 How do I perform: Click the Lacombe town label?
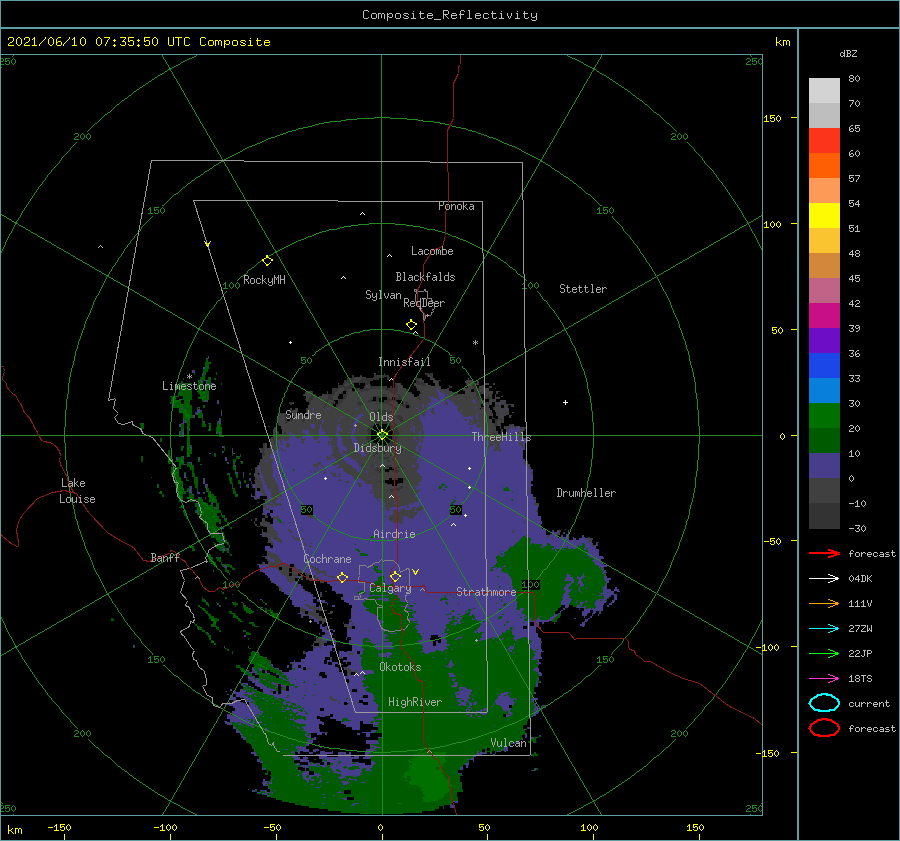coord(432,251)
